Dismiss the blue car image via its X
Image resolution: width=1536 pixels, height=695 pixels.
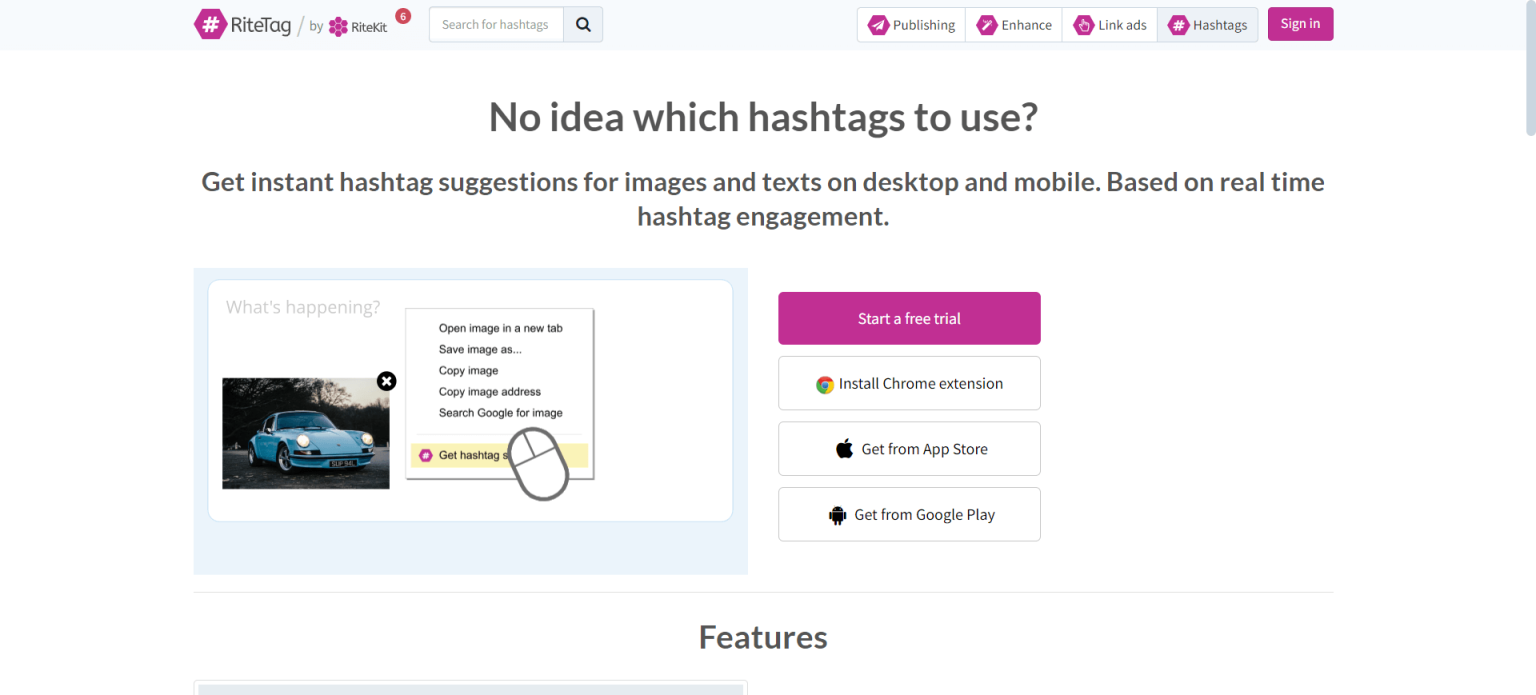tap(387, 381)
